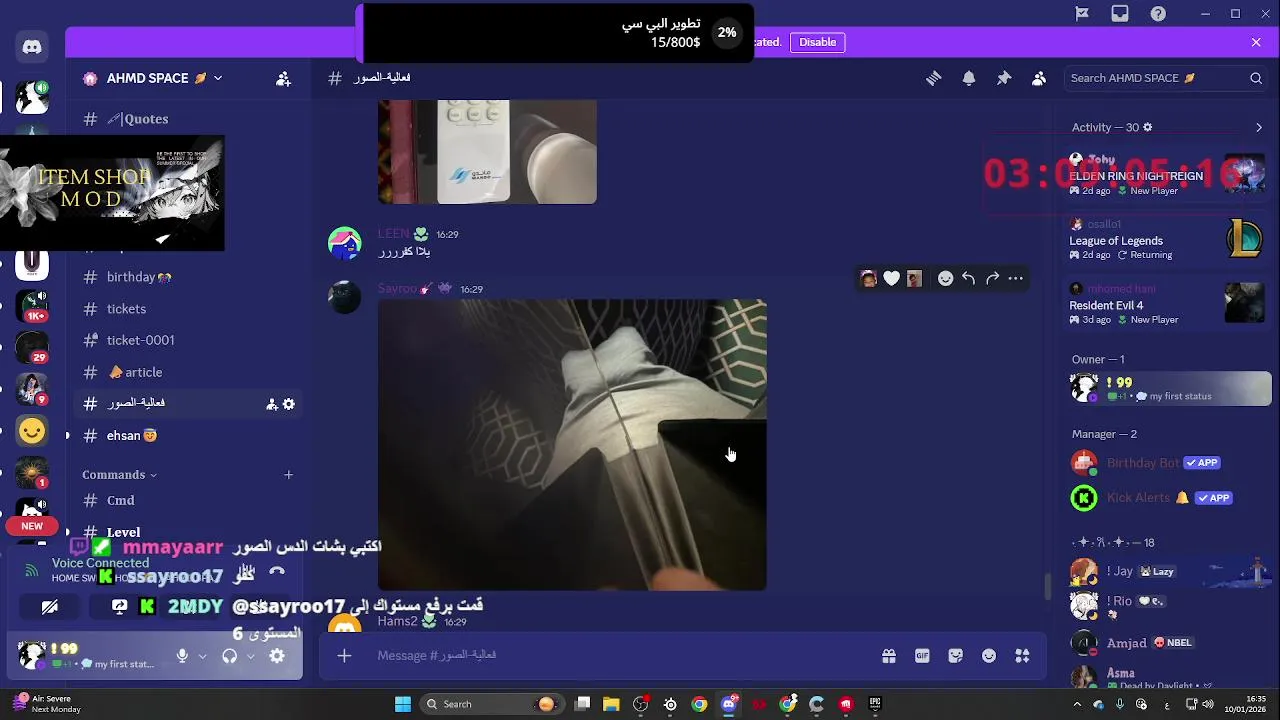1280x720 pixels.
Task: Open voice connection signal details
Action: 32,571
